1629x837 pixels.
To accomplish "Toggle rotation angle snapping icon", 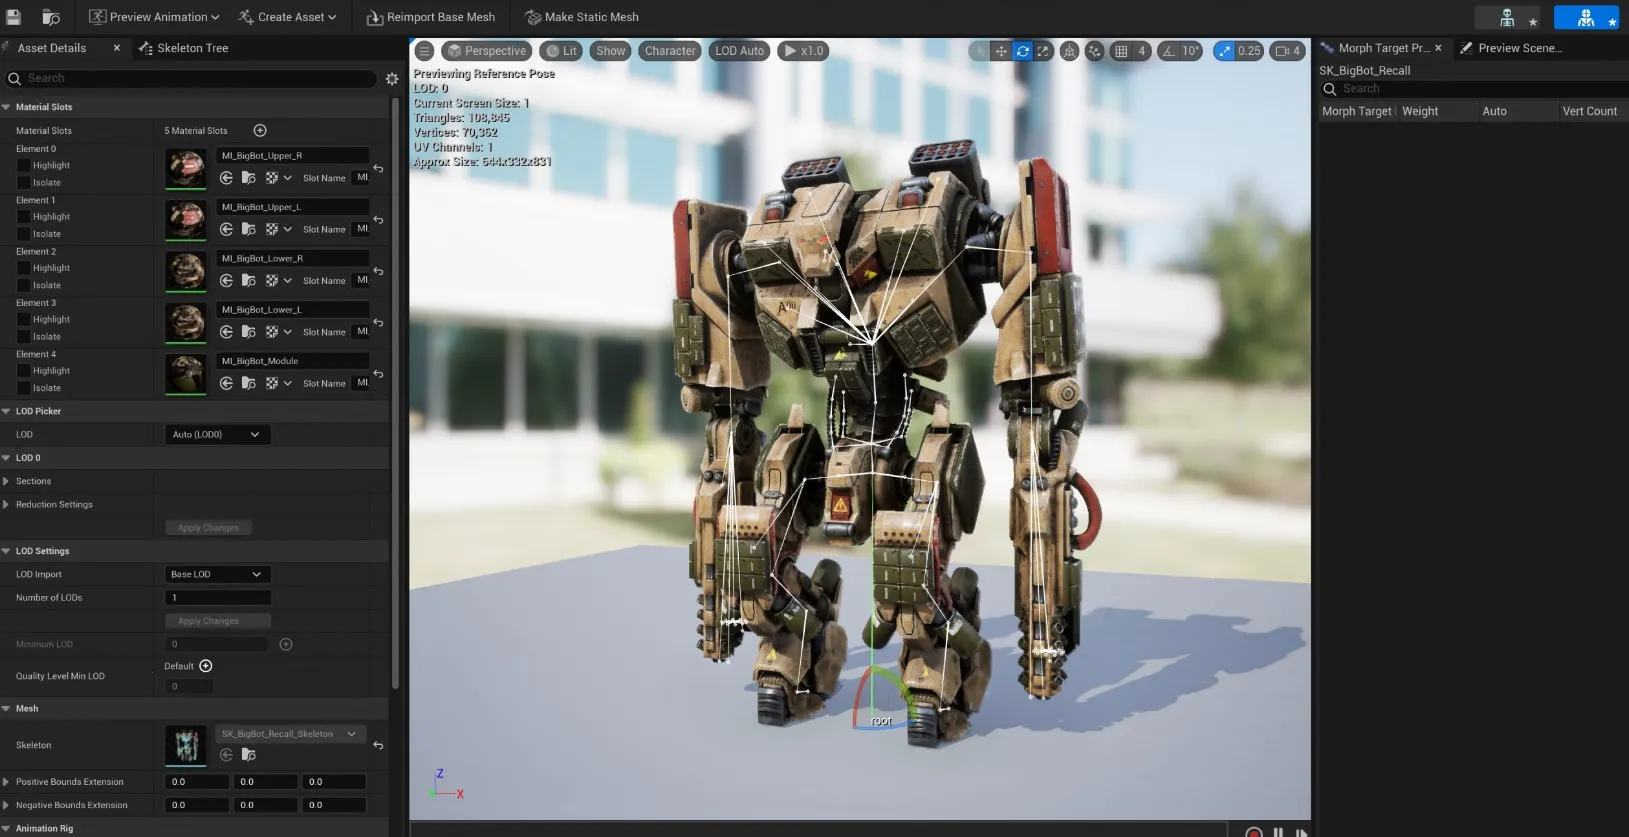I will pyautogui.click(x=1168, y=51).
